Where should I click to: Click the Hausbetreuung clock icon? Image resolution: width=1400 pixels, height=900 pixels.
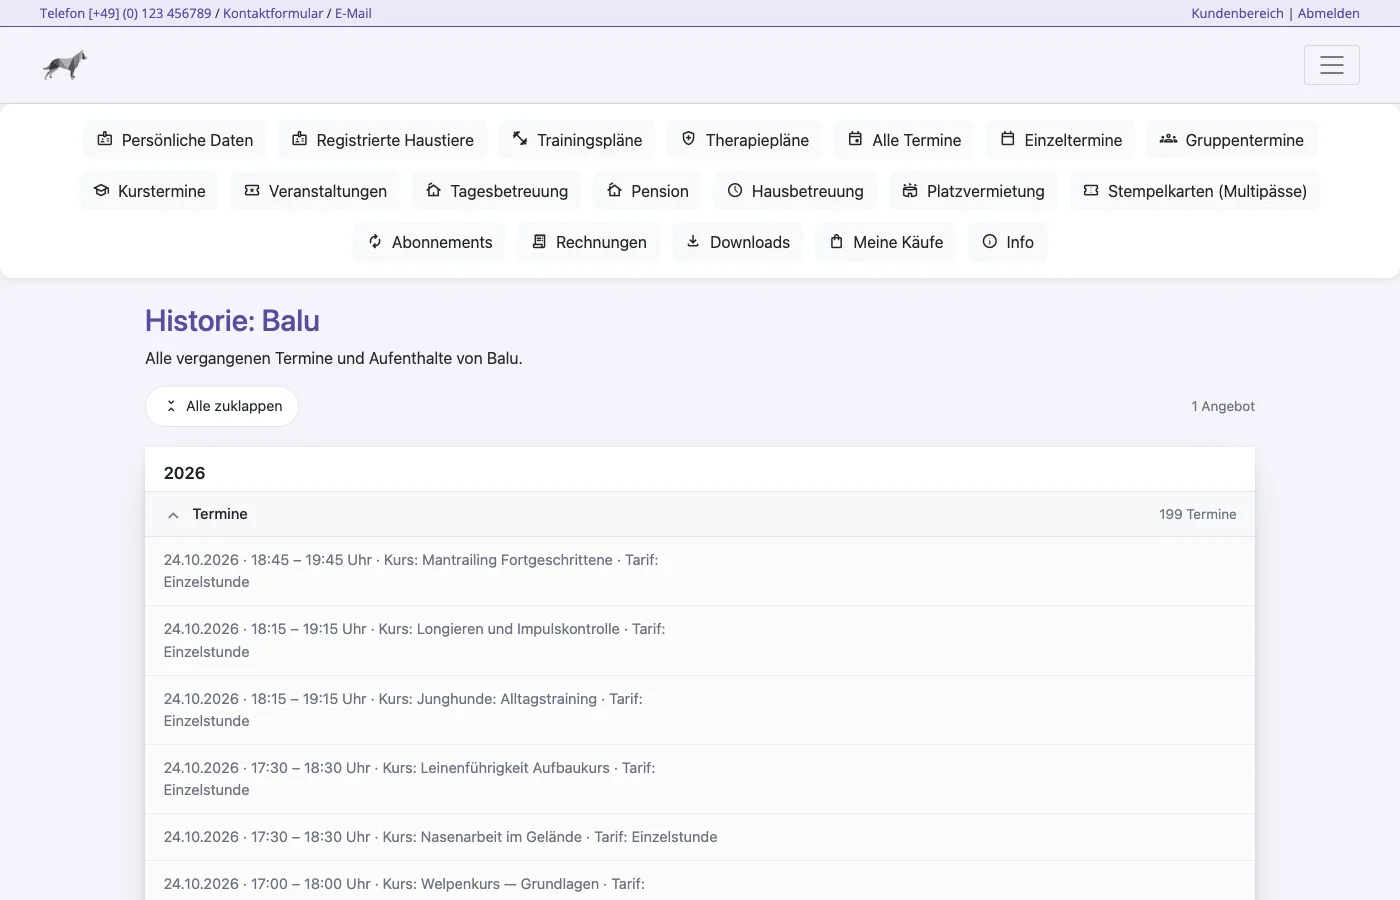(x=735, y=190)
